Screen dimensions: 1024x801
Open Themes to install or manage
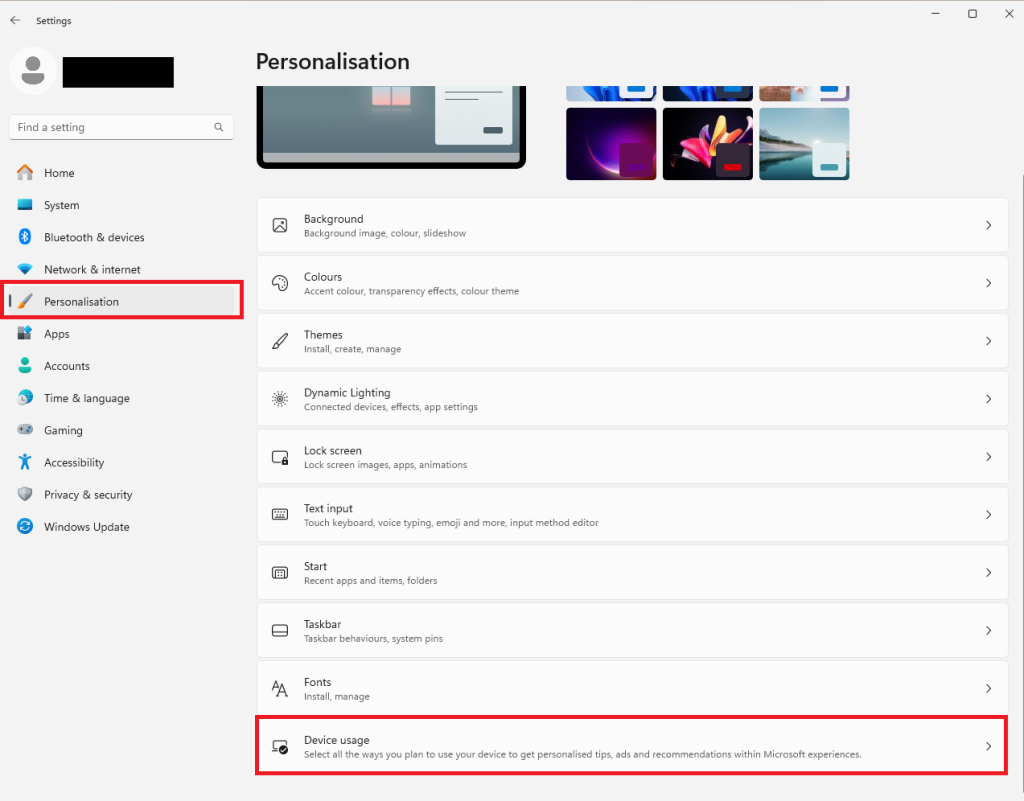coord(632,341)
